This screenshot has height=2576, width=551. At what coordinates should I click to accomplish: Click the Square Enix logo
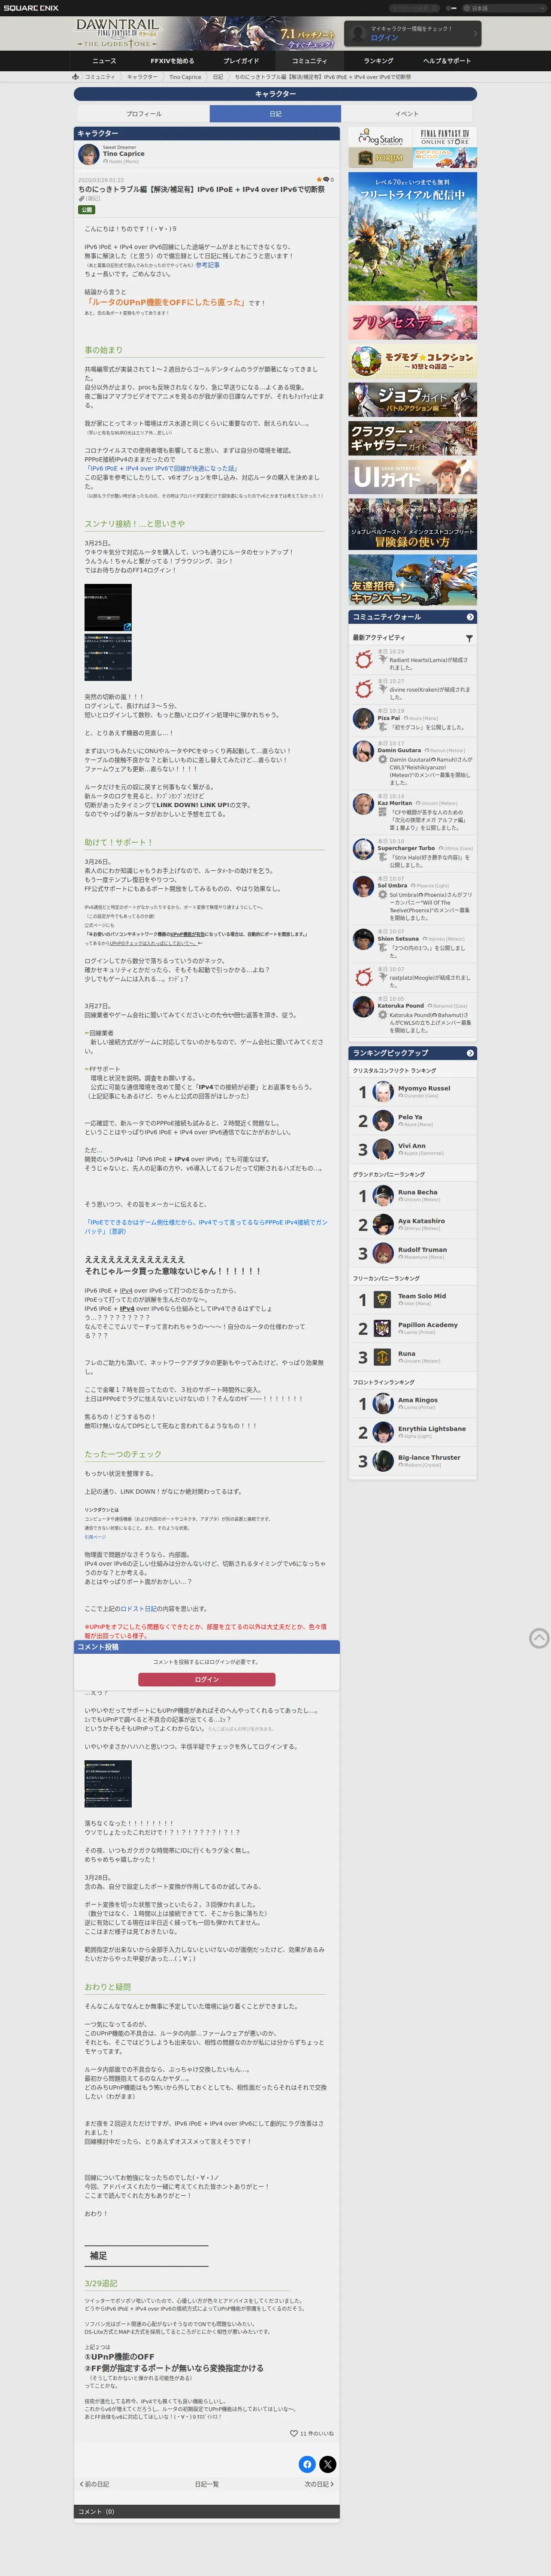(x=31, y=8)
